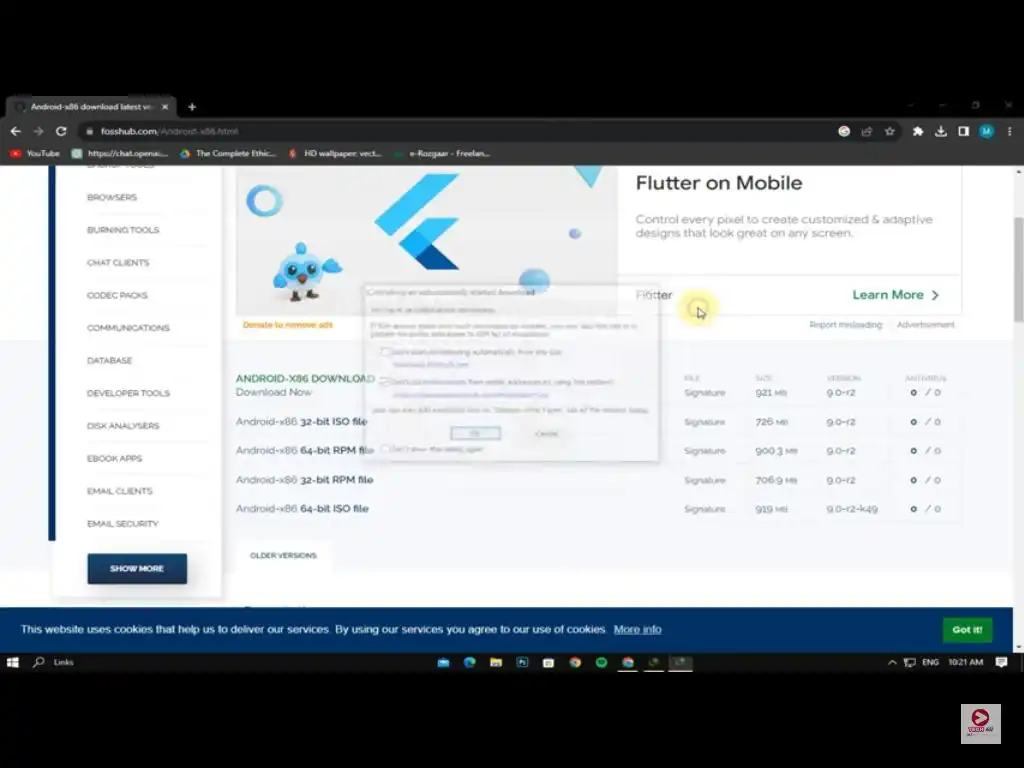Open Microsoft Edge from taskbar
Image resolution: width=1024 pixels, height=768 pixels.
470,662
